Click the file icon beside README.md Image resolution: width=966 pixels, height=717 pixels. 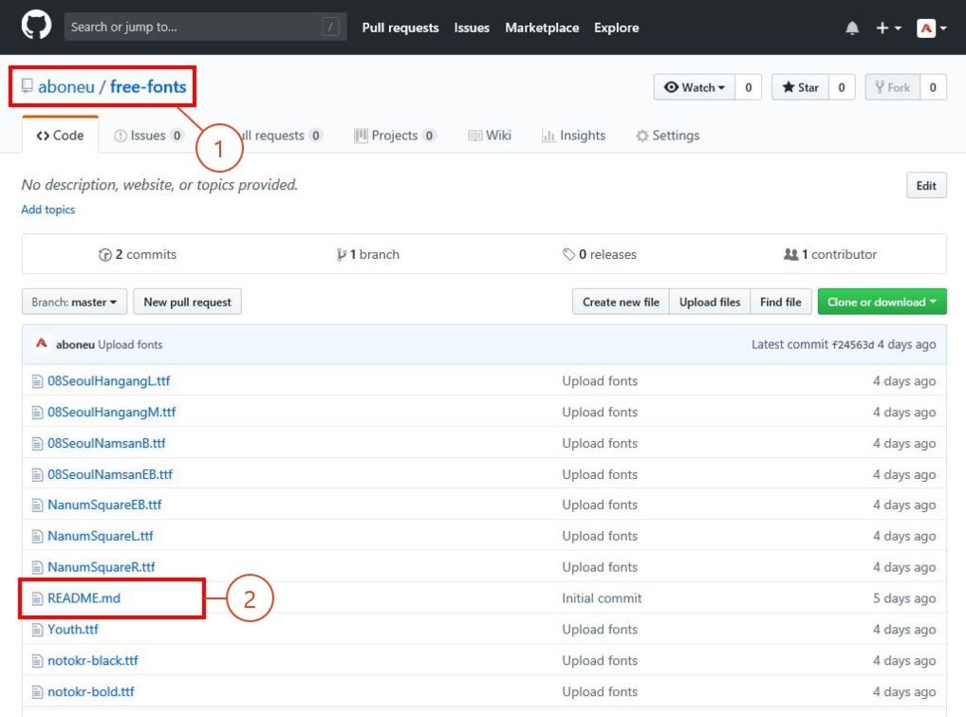(38, 598)
